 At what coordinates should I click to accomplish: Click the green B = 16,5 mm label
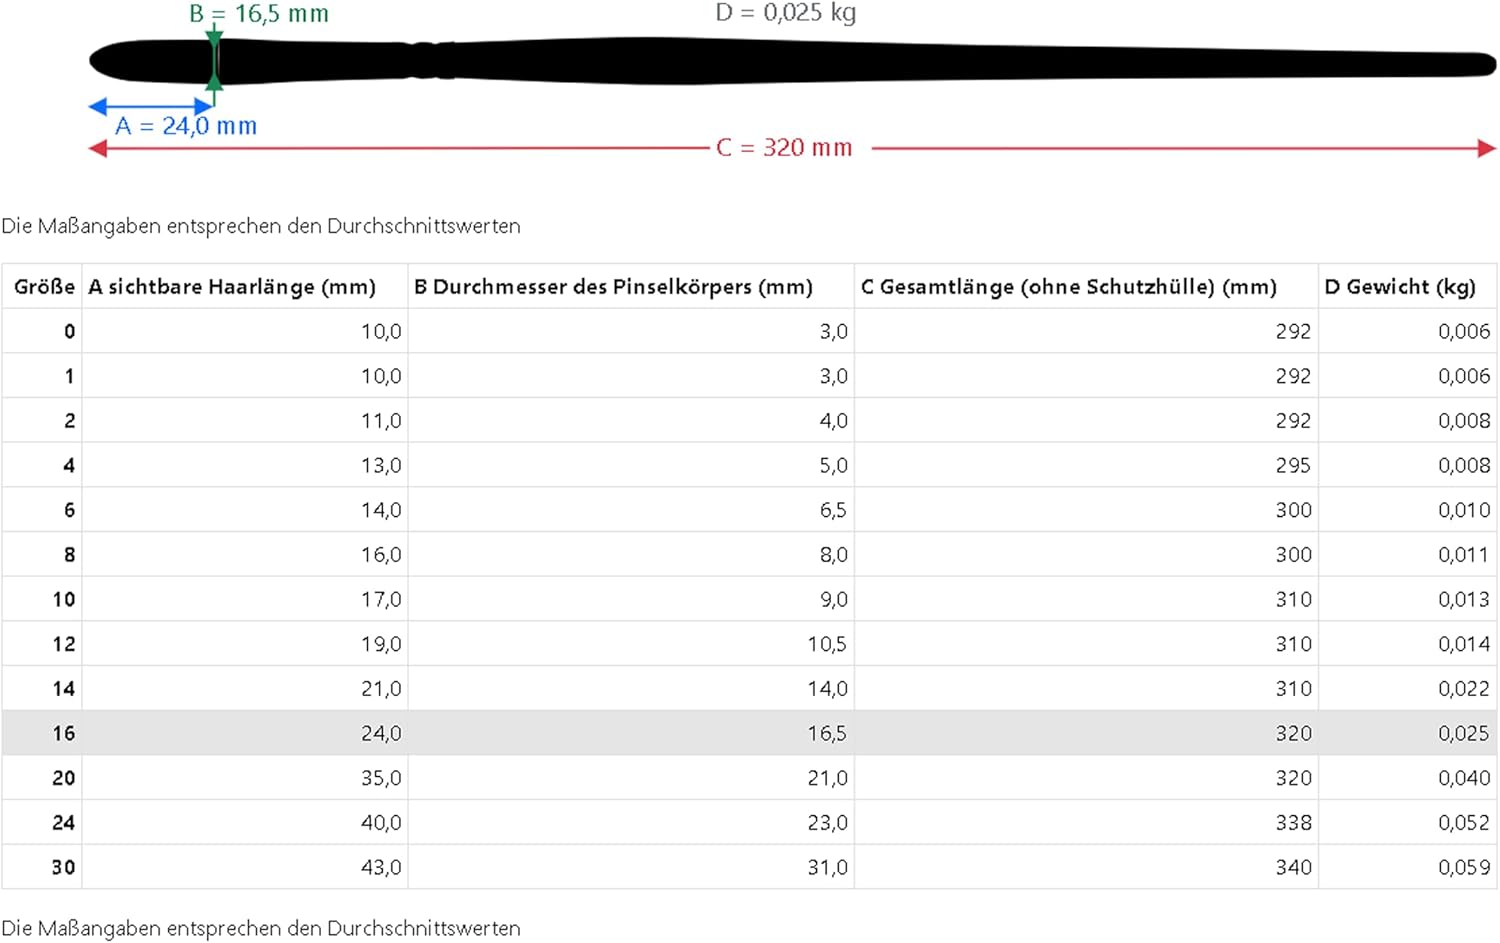tap(259, 14)
